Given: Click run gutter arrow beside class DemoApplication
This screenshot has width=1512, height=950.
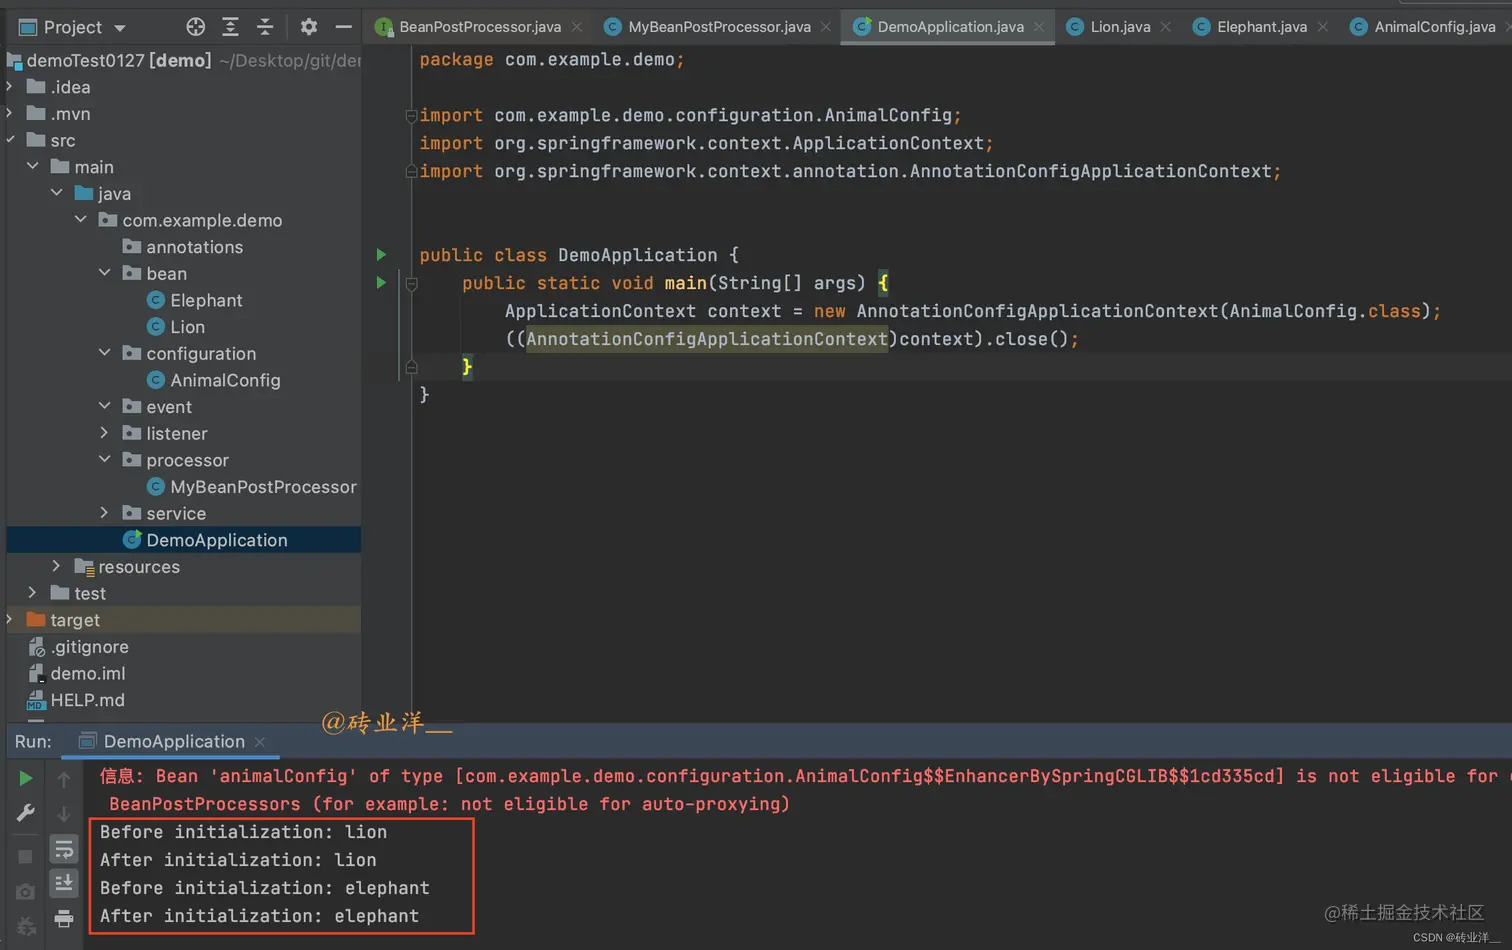Looking at the screenshot, I should [x=381, y=254].
